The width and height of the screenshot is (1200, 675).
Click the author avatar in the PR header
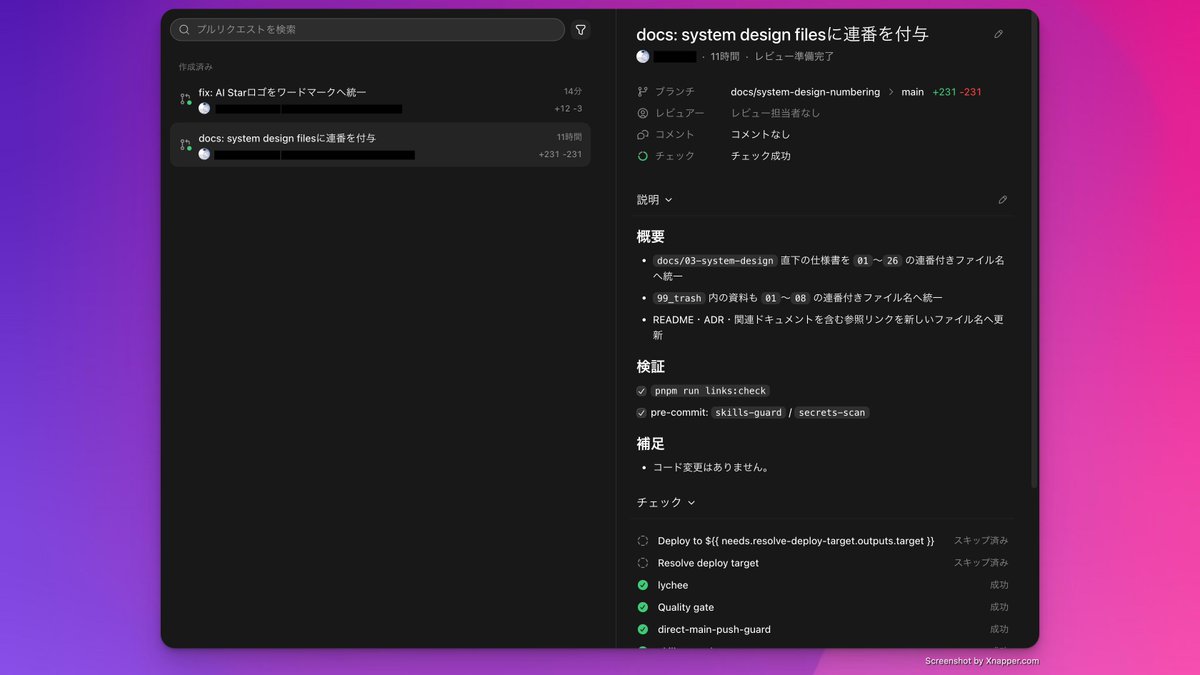pos(643,57)
